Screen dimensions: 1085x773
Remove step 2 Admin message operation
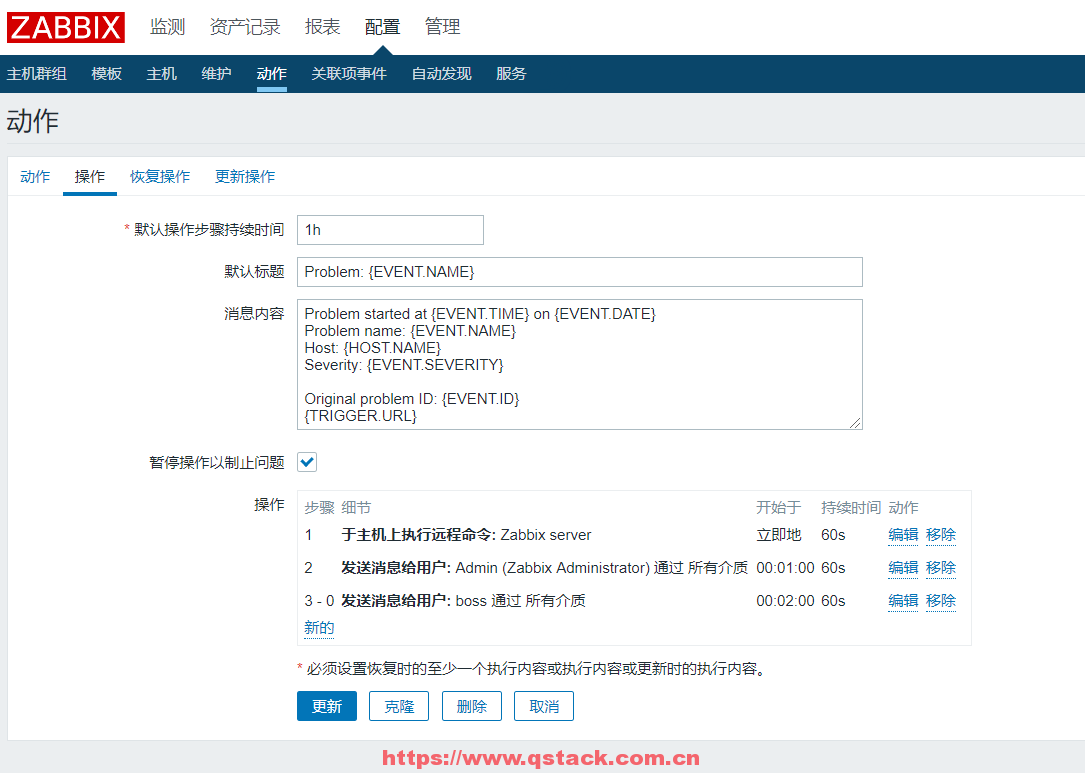(940, 568)
